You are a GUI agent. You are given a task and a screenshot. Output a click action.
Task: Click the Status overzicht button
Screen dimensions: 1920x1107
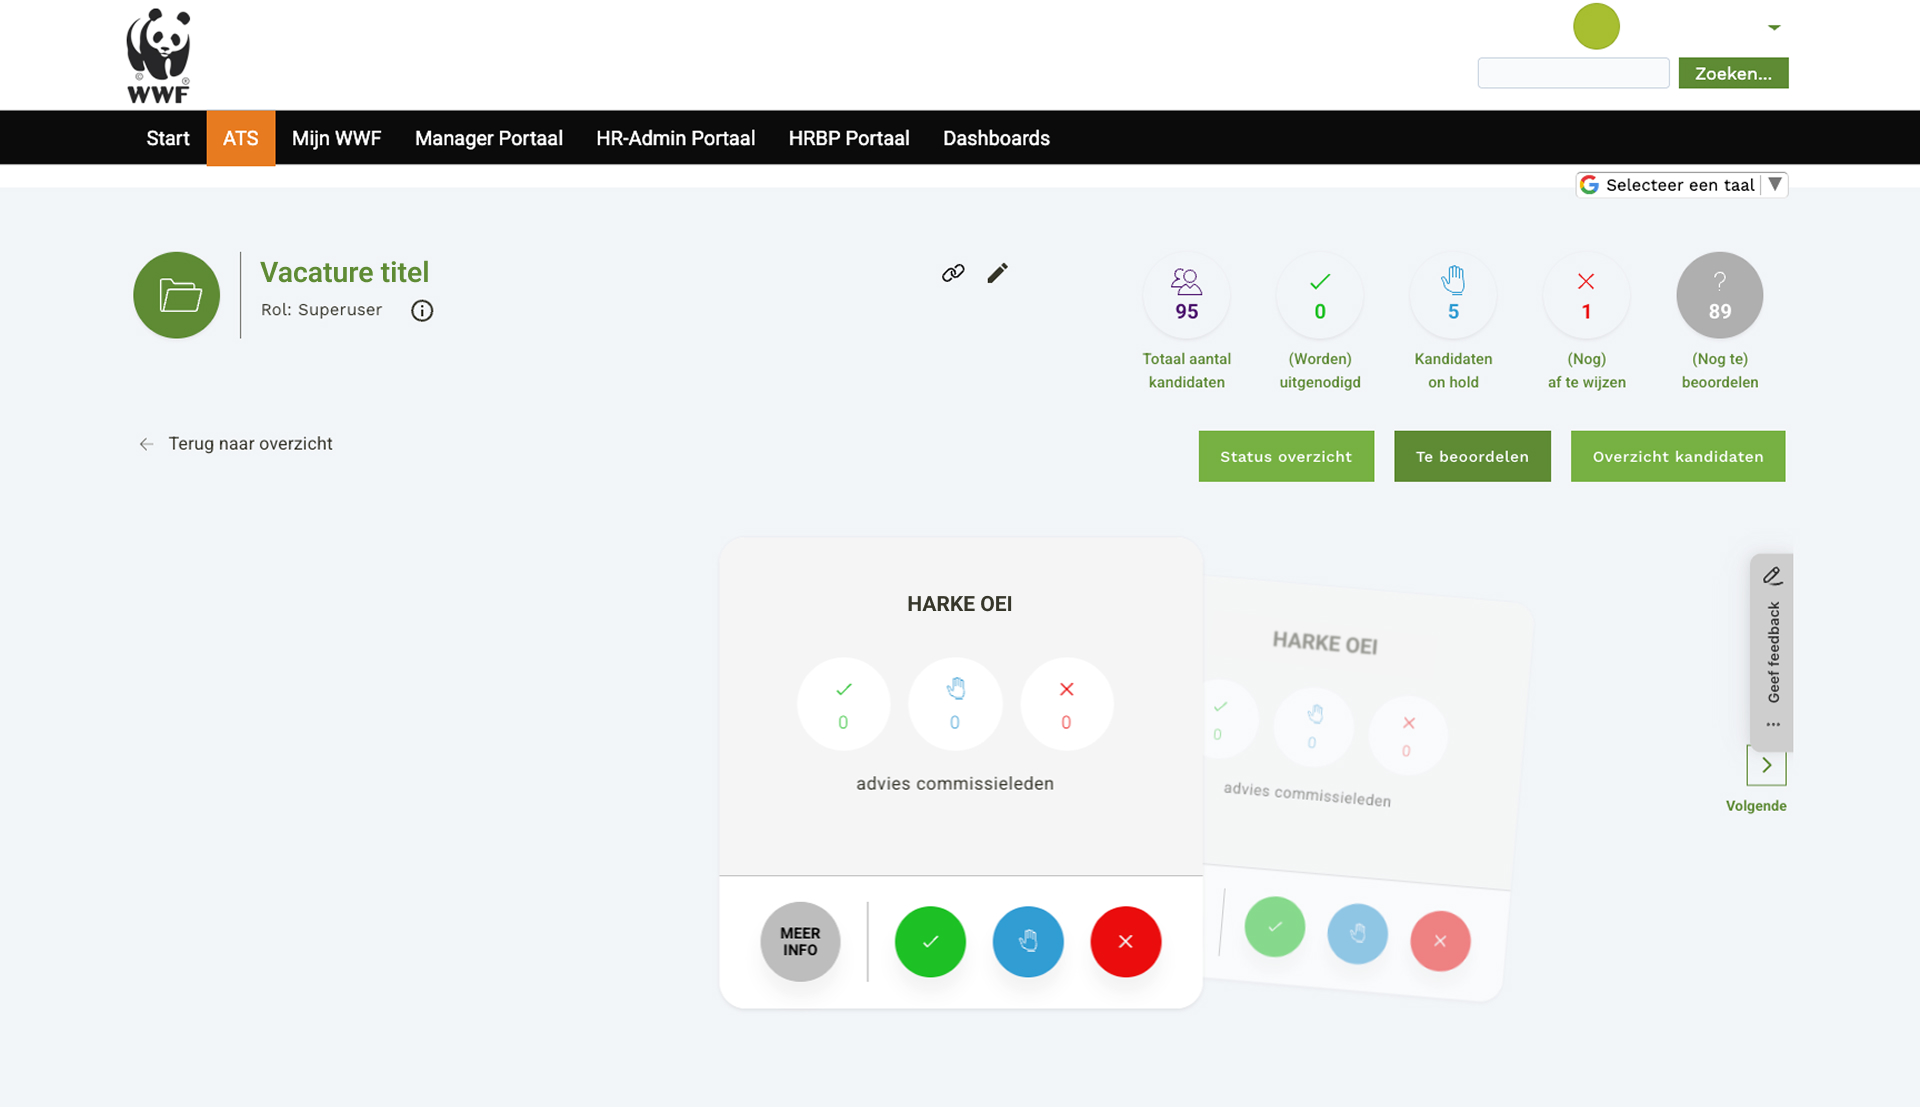click(1286, 457)
